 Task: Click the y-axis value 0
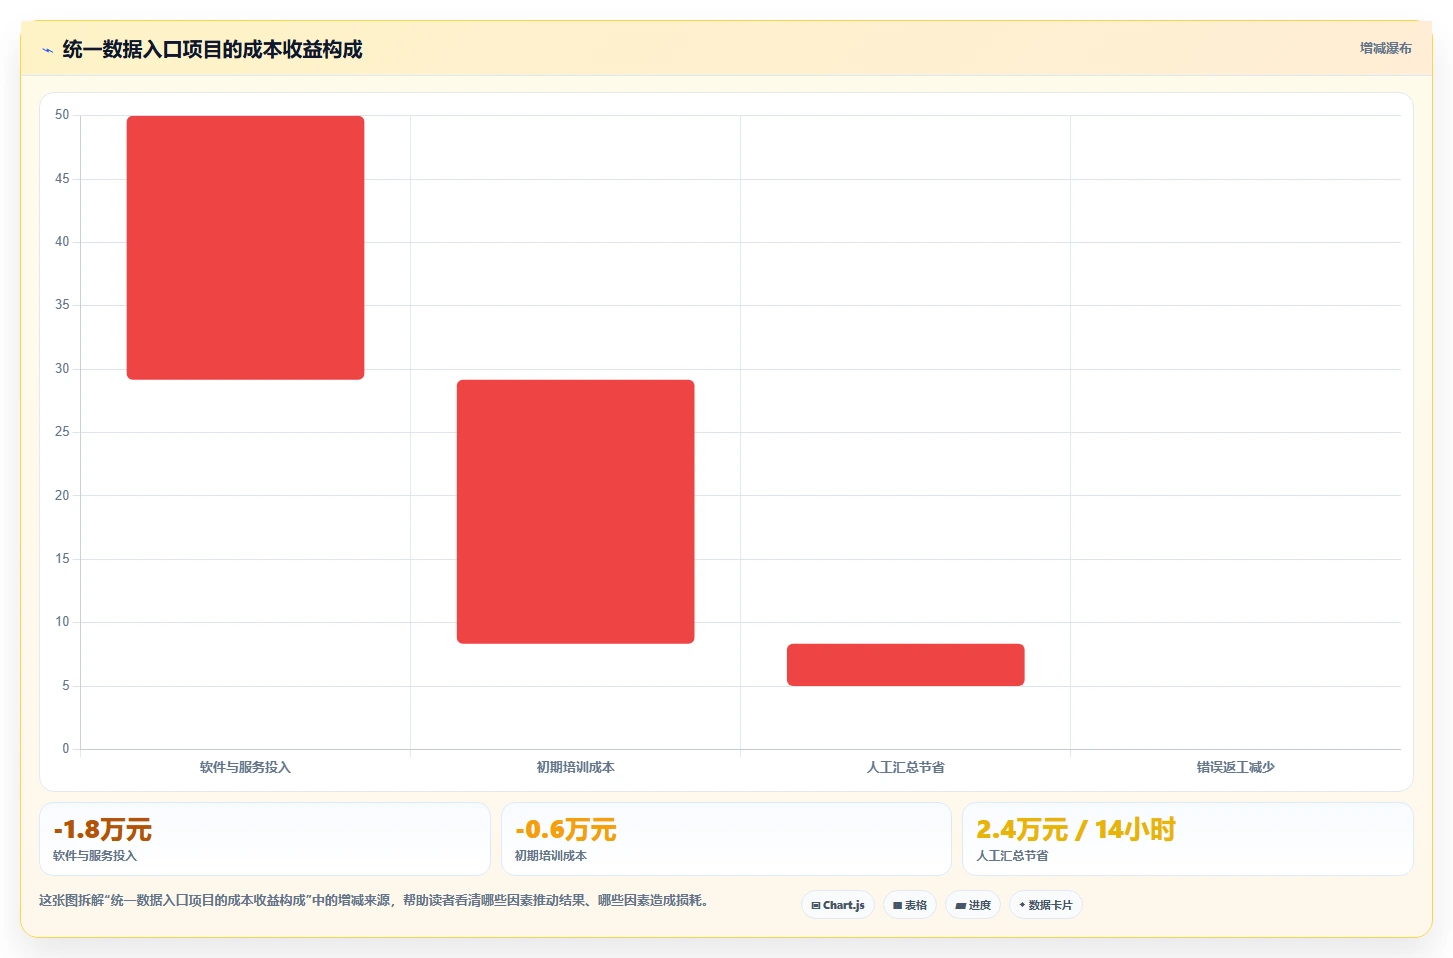click(66, 749)
